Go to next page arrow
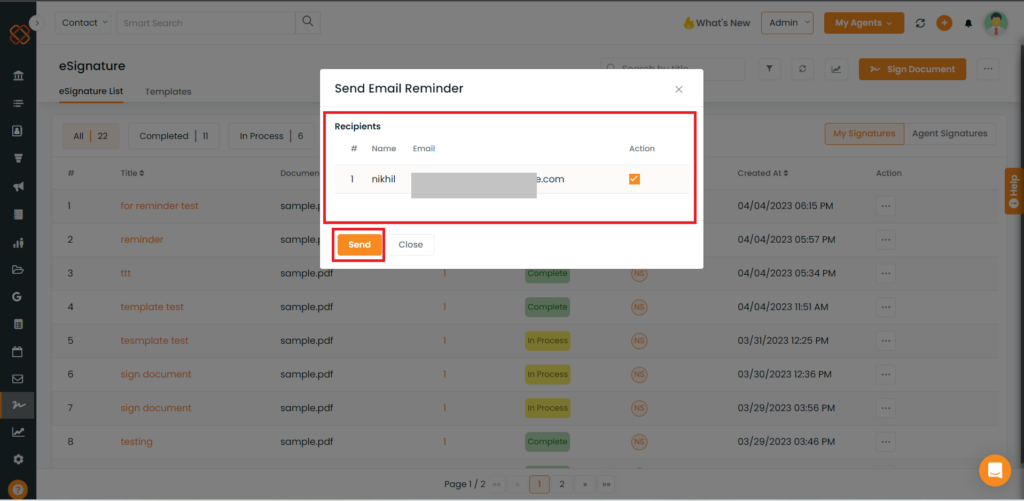The height and width of the screenshot is (501, 1024). 584,484
